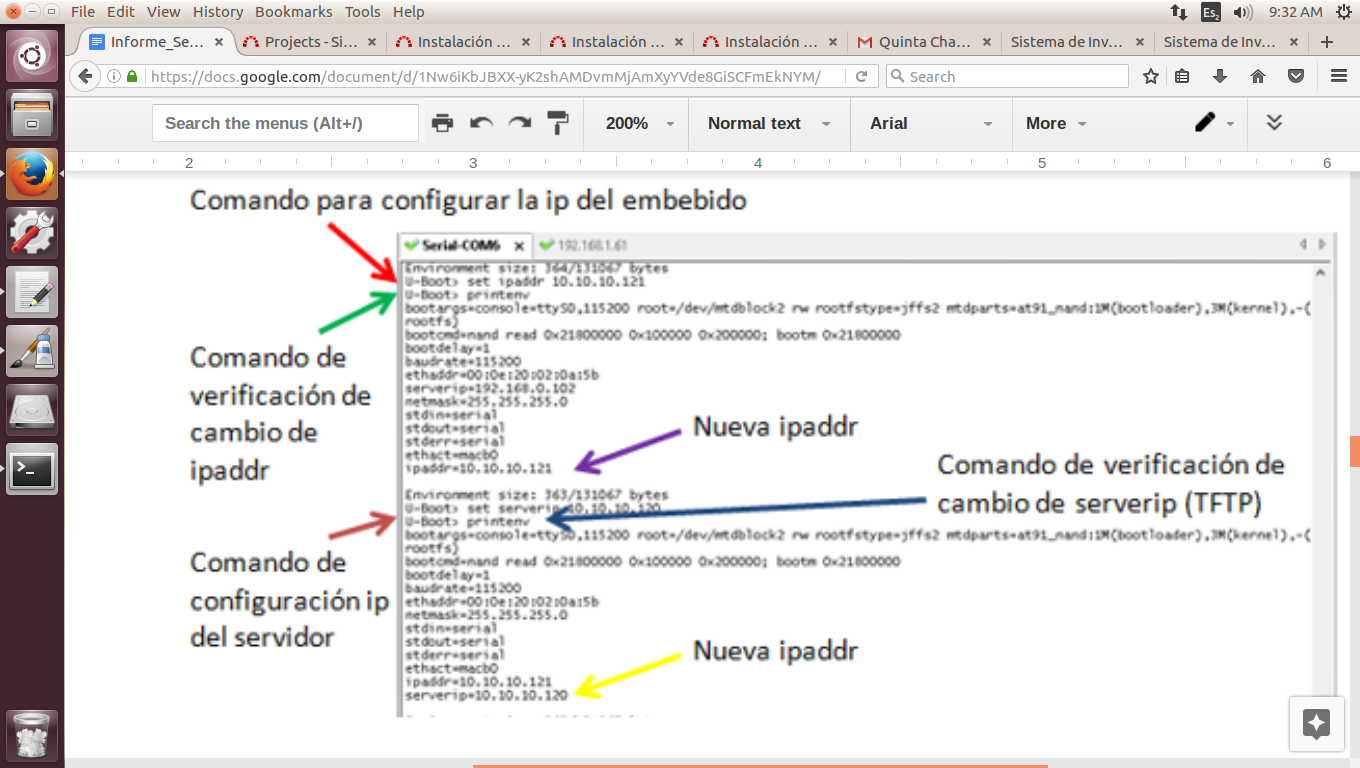
Task: Undo the last edit
Action: coord(482,123)
